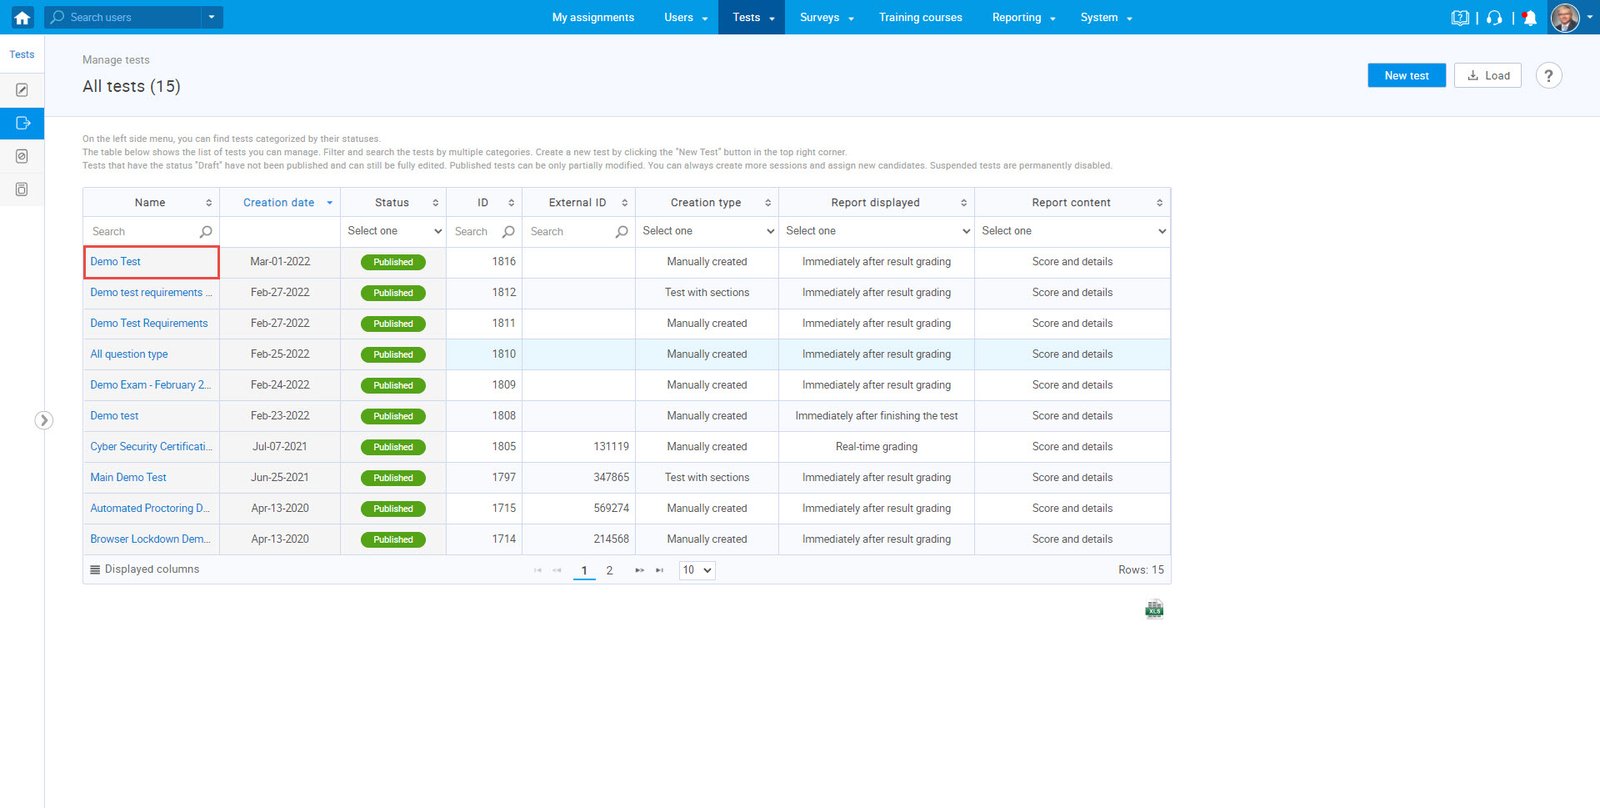Open the Status filter dropdown
Screen dimensions: 1600x808
(394, 231)
